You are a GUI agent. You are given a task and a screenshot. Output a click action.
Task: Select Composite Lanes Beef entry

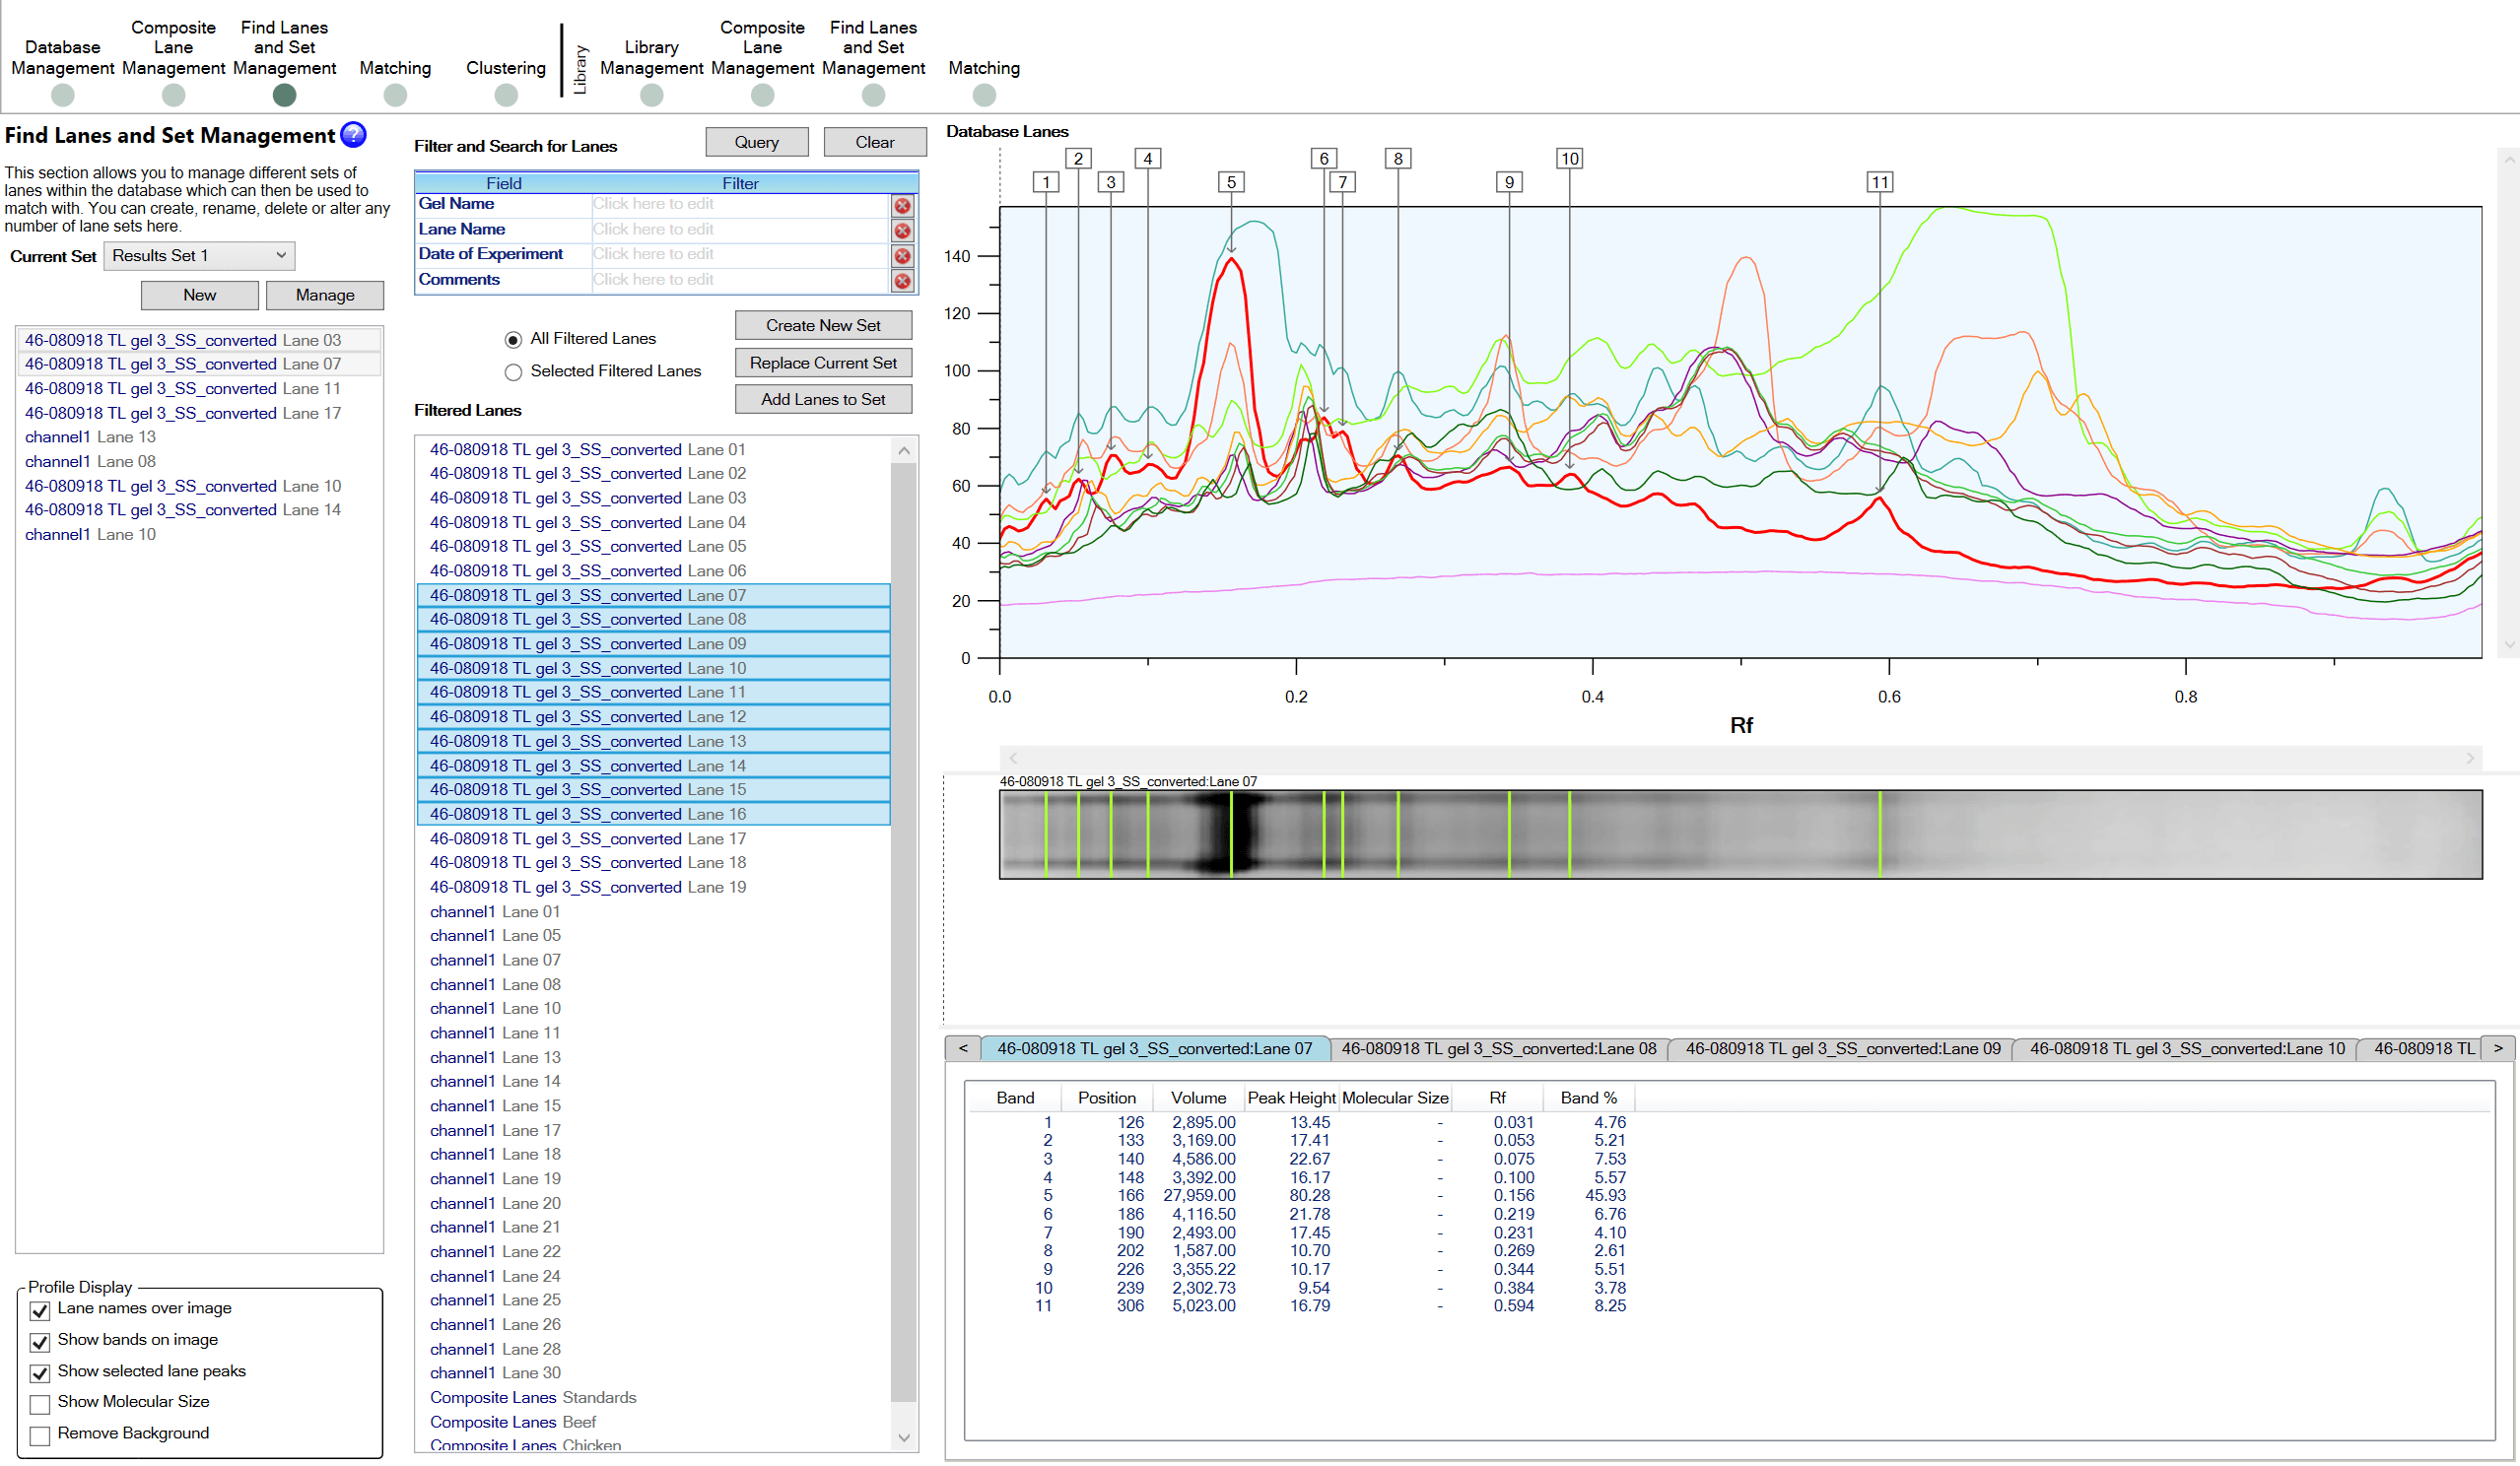click(x=654, y=1421)
